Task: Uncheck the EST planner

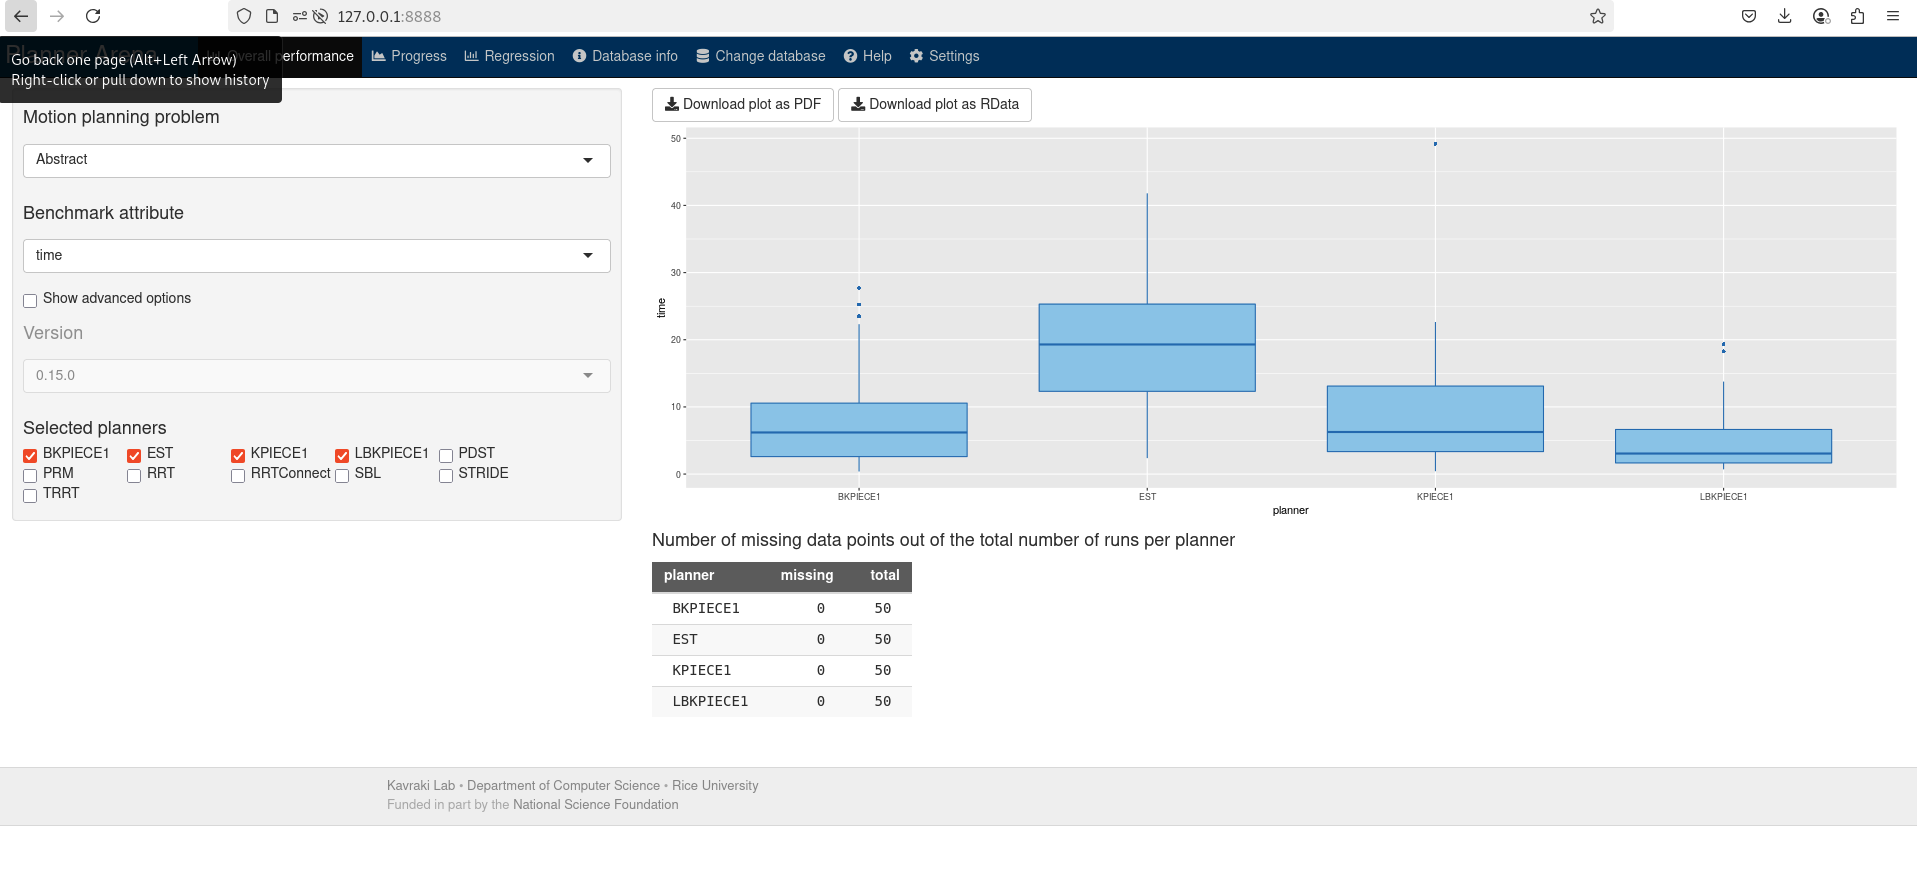Action: 134,456
